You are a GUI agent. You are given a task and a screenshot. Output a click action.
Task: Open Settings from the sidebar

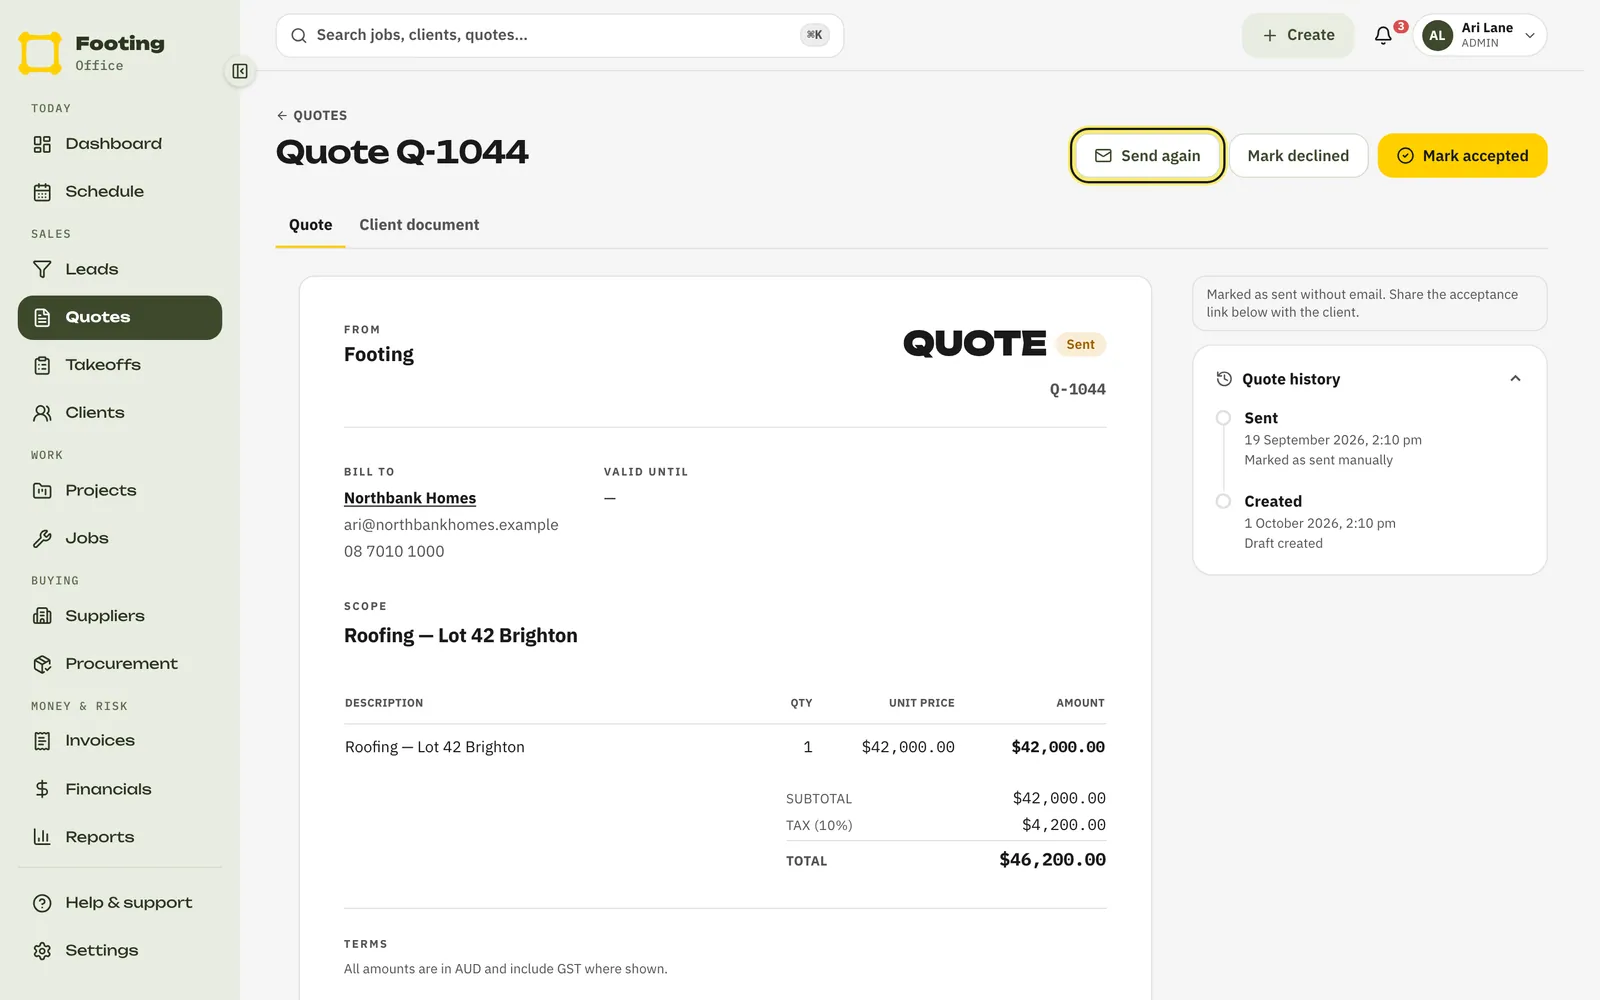(120, 951)
